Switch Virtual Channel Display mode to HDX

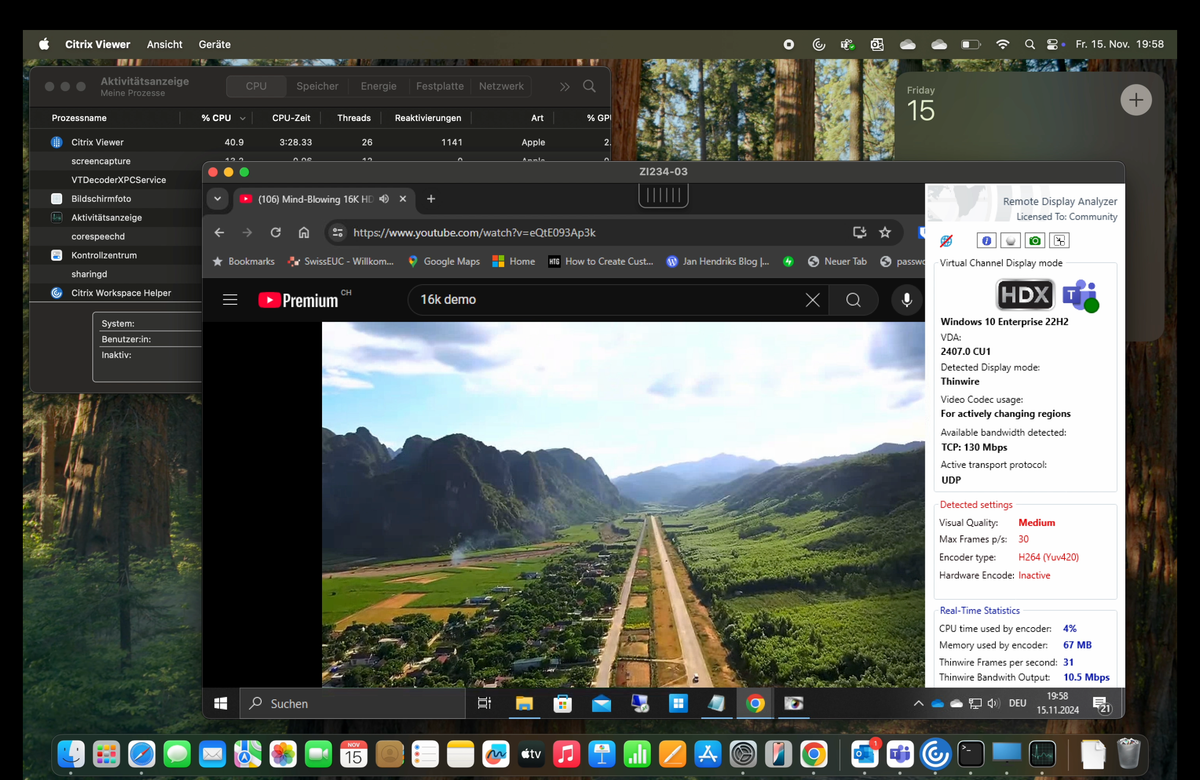click(1025, 295)
